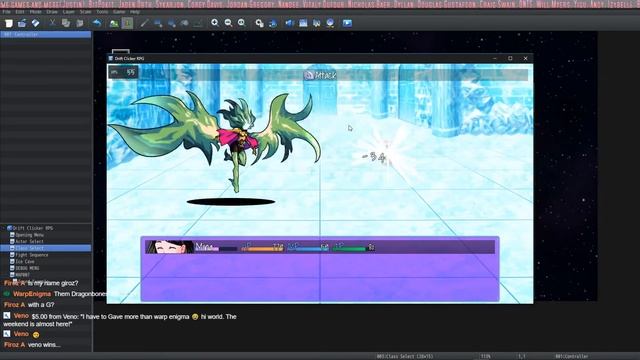Select the Class Select map

[46, 248]
